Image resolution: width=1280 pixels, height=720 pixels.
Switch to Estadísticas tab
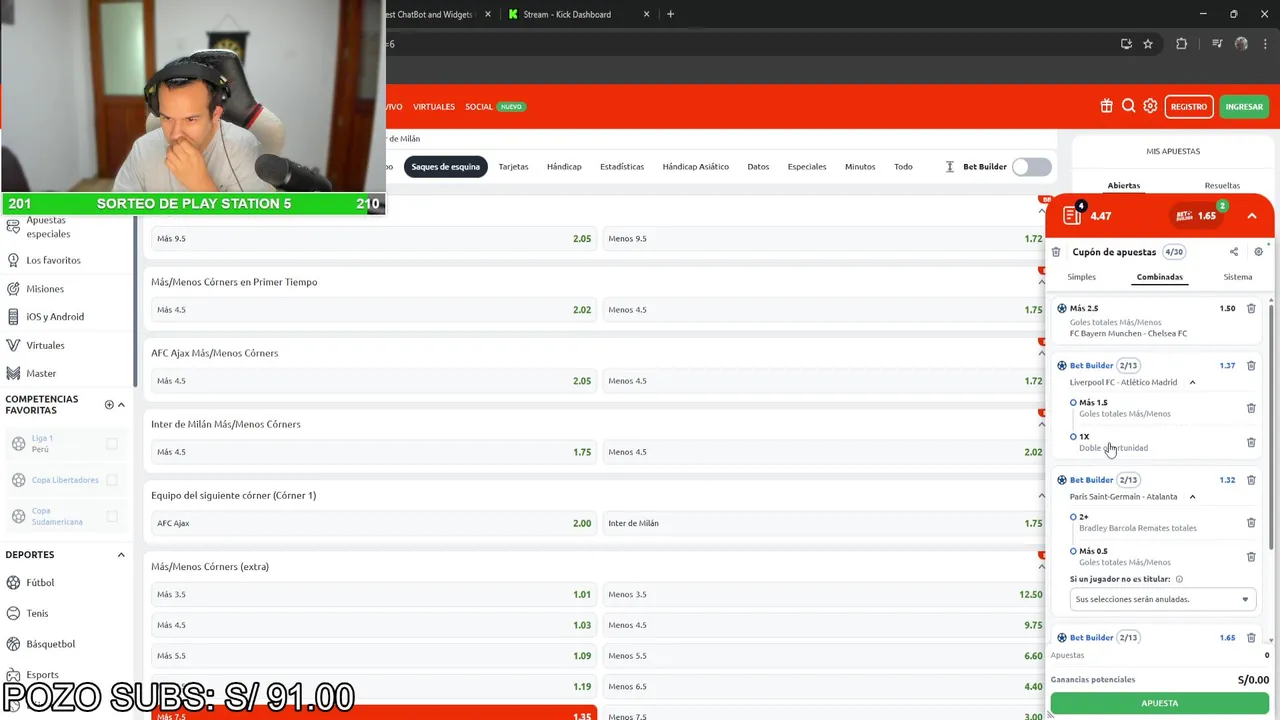[622, 167]
